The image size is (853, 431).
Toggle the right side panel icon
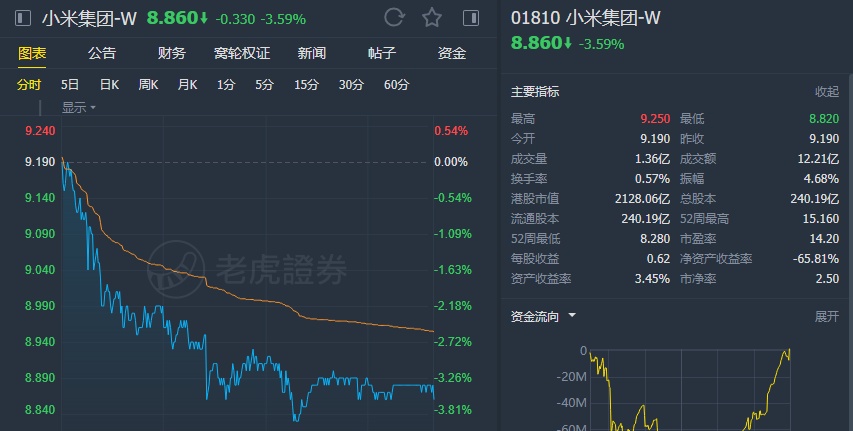click(x=470, y=18)
